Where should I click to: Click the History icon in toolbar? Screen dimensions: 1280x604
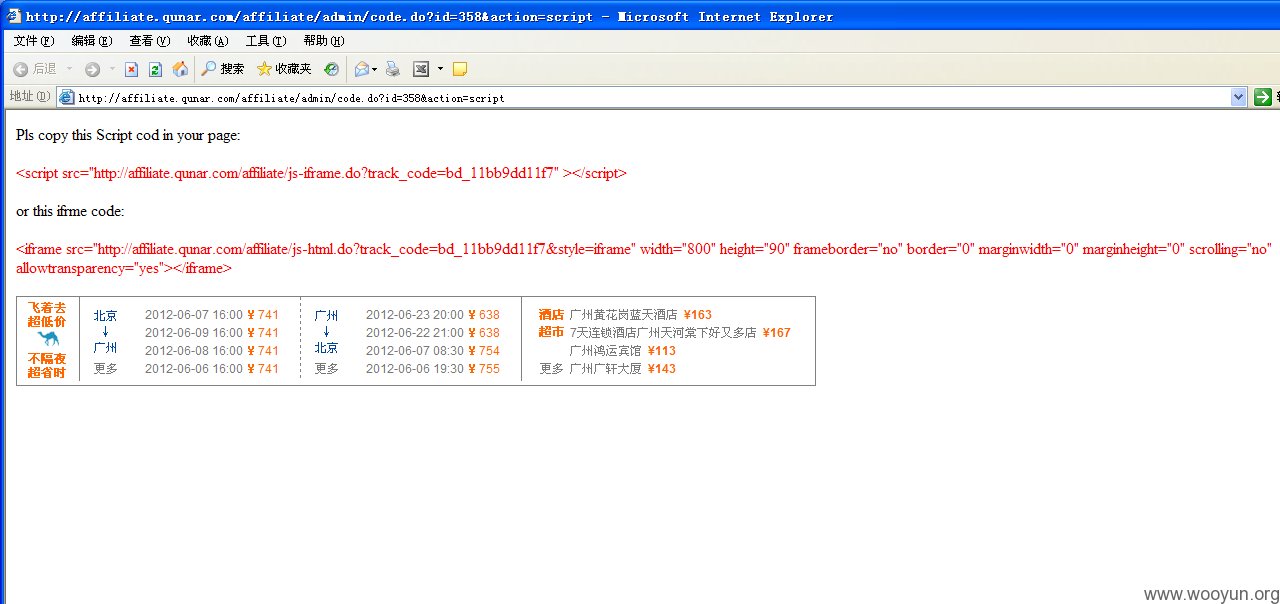[331, 69]
